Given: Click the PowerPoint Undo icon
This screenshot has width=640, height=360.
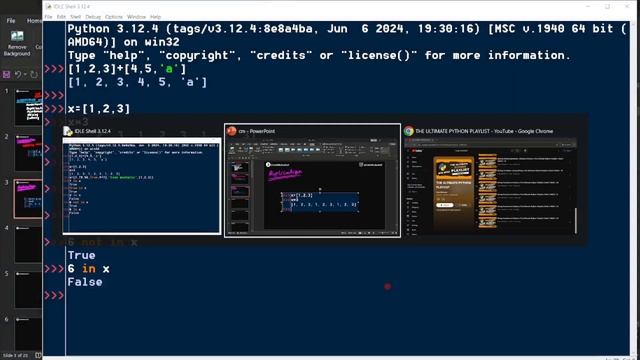Looking at the screenshot, I should (x=18, y=74).
